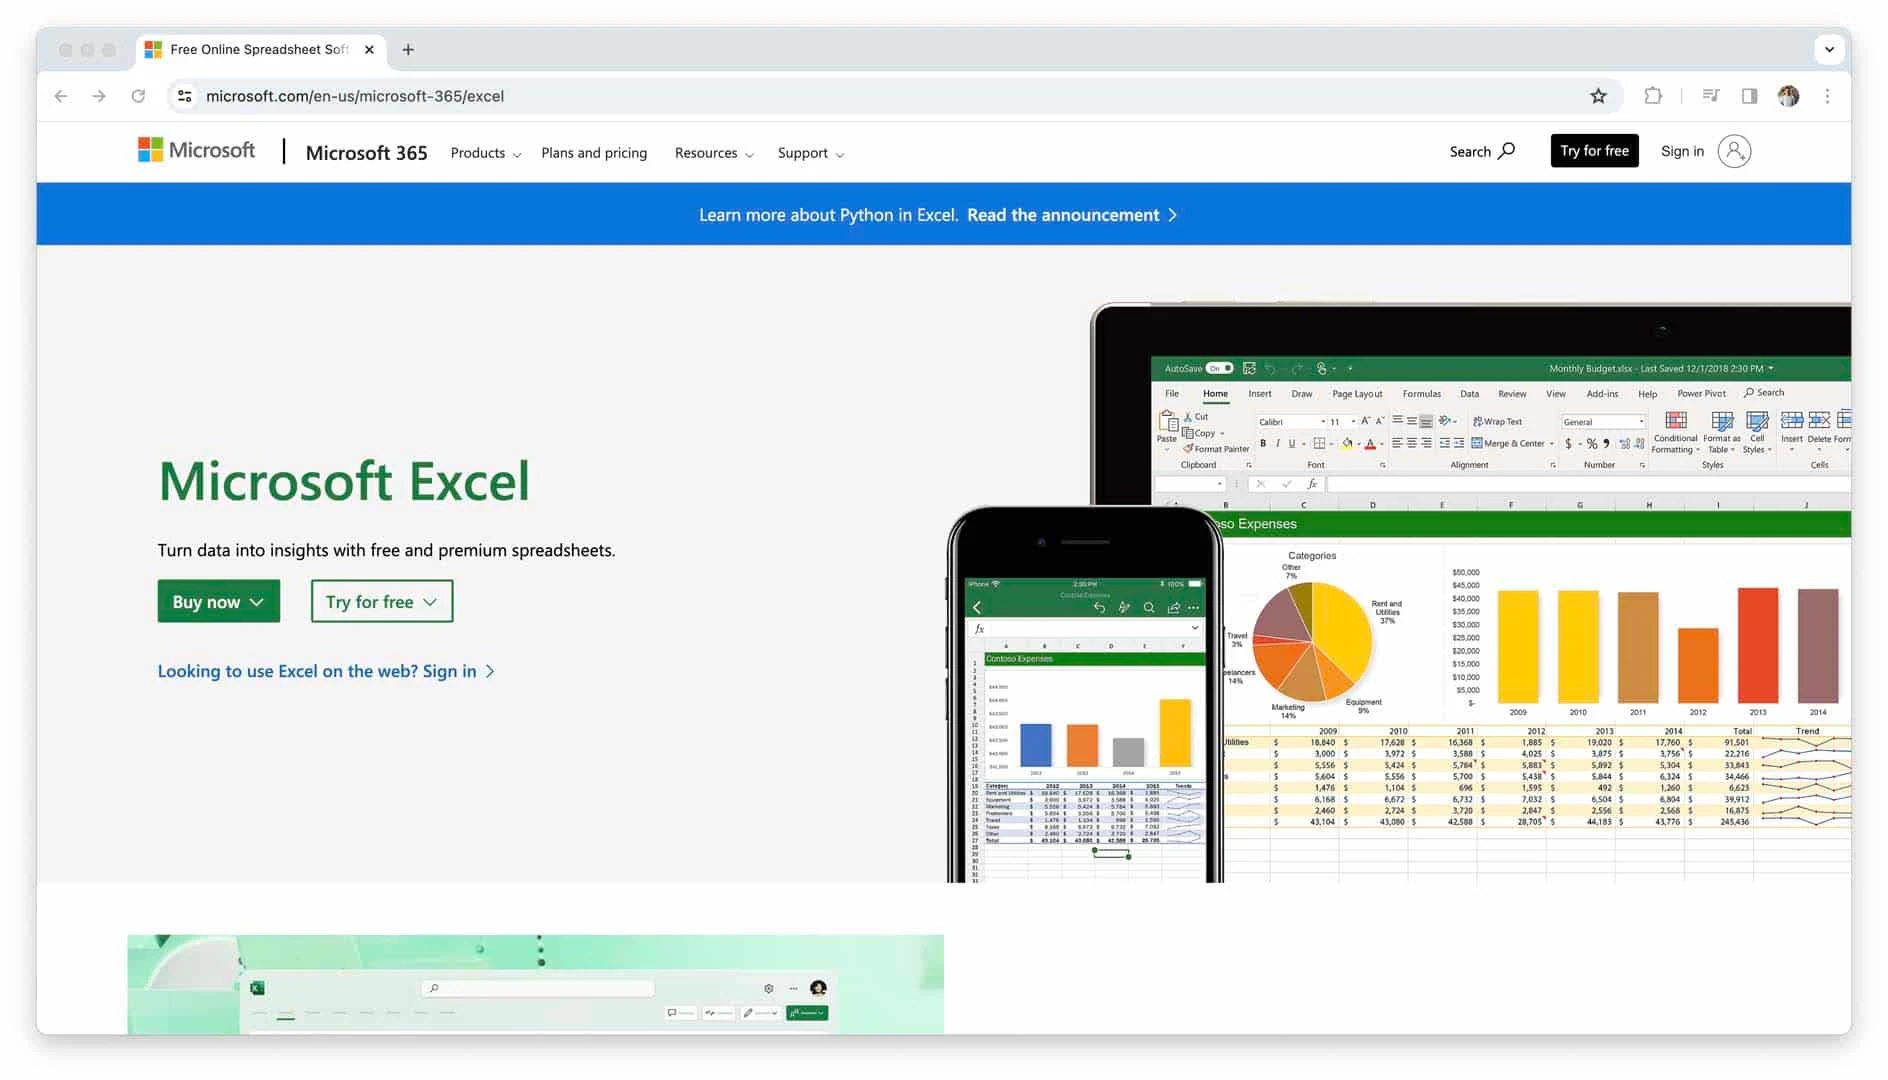Select the Free Online Spreadsheet browser tab
Screen dimensions: 1888x1080
259,49
